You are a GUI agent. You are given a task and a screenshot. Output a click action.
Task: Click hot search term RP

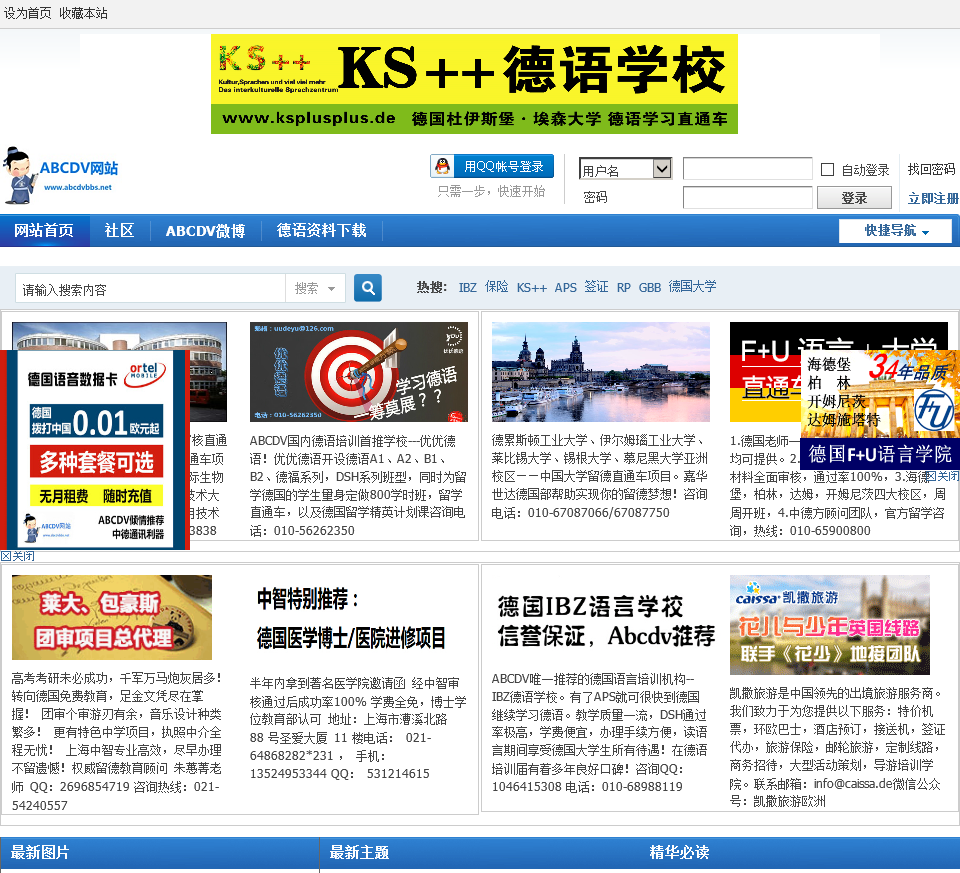pyautogui.click(x=623, y=287)
